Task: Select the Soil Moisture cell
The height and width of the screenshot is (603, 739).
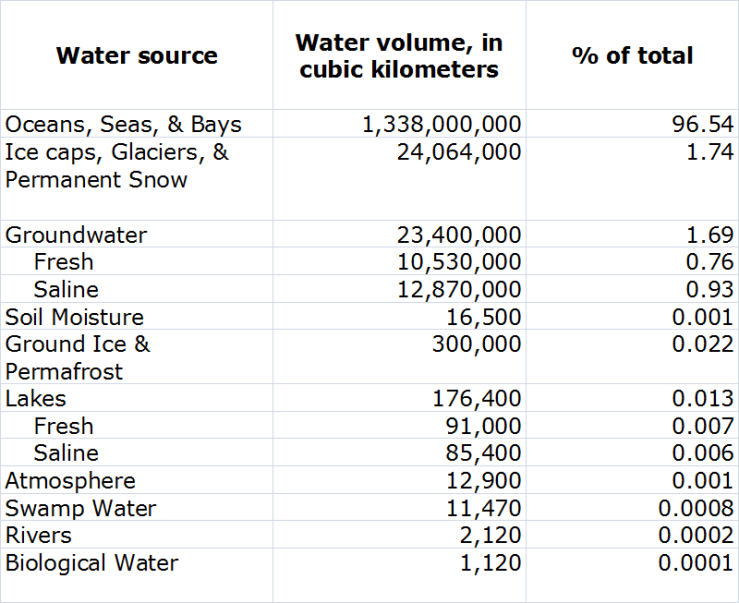Action: tap(137, 316)
